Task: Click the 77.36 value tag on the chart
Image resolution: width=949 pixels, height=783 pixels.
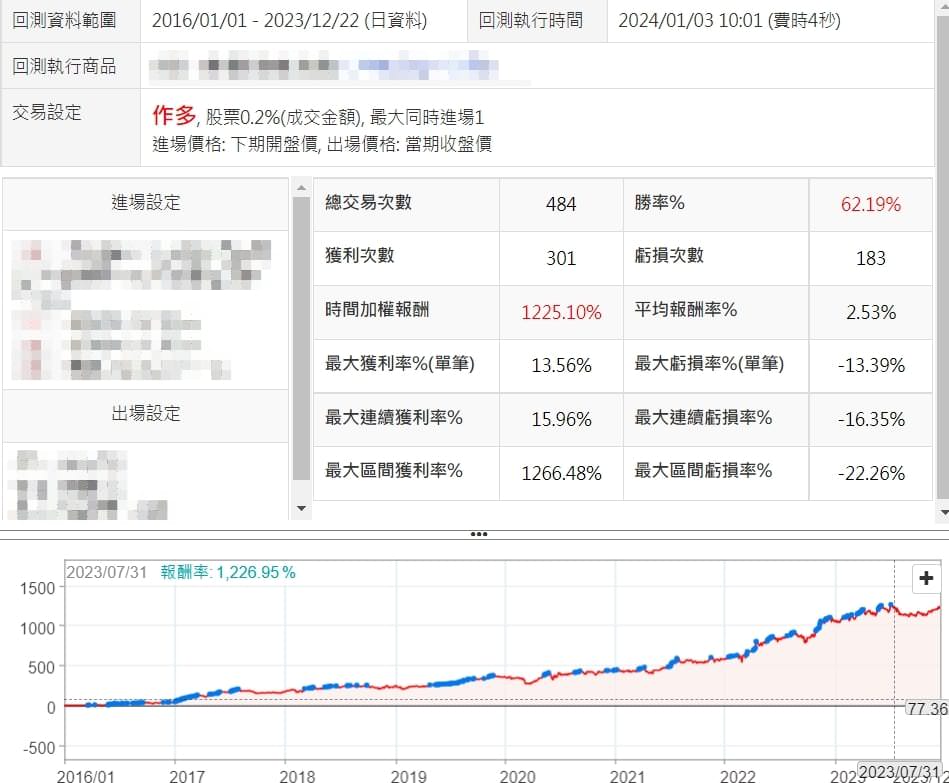Action: 926,708
